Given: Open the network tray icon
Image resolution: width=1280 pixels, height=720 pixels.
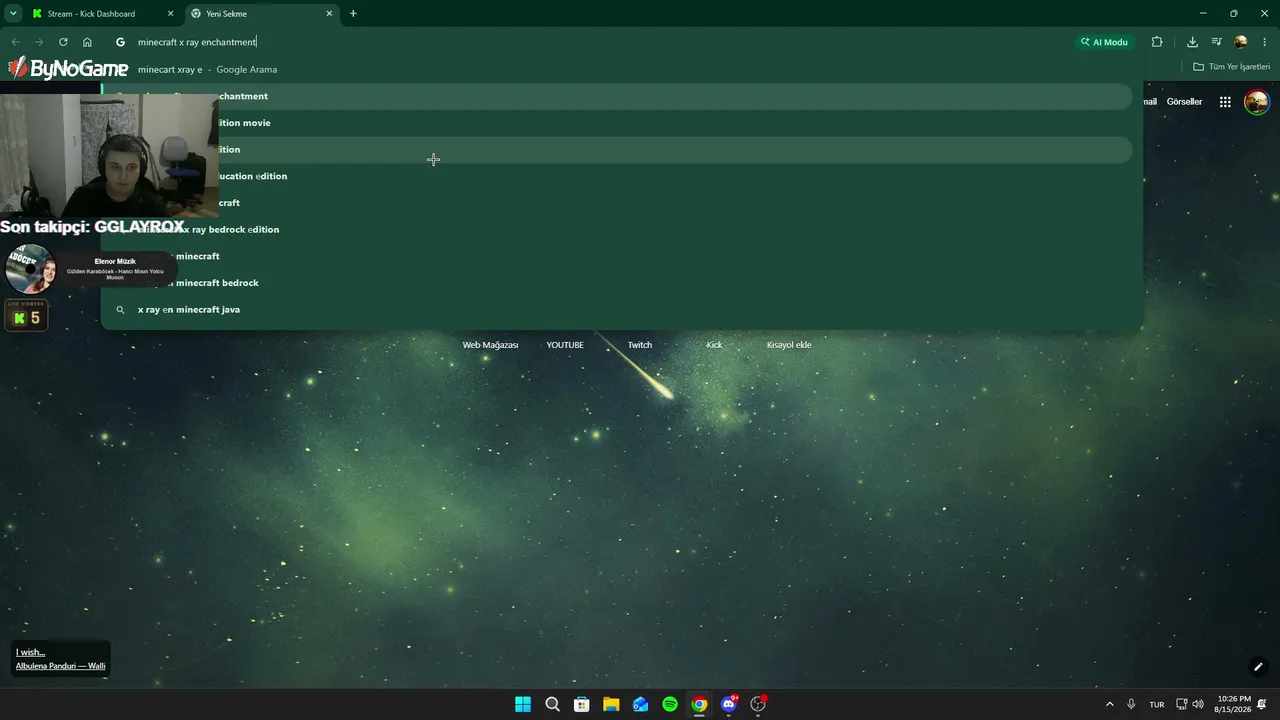Looking at the screenshot, I should pyautogui.click(x=1182, y=704).
